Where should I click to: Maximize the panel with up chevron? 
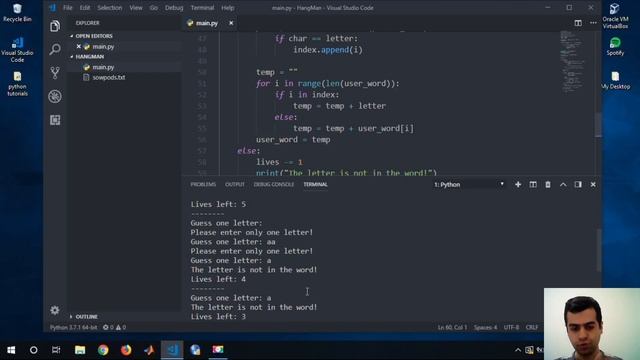pyautogui.click(x=563, y=184)
